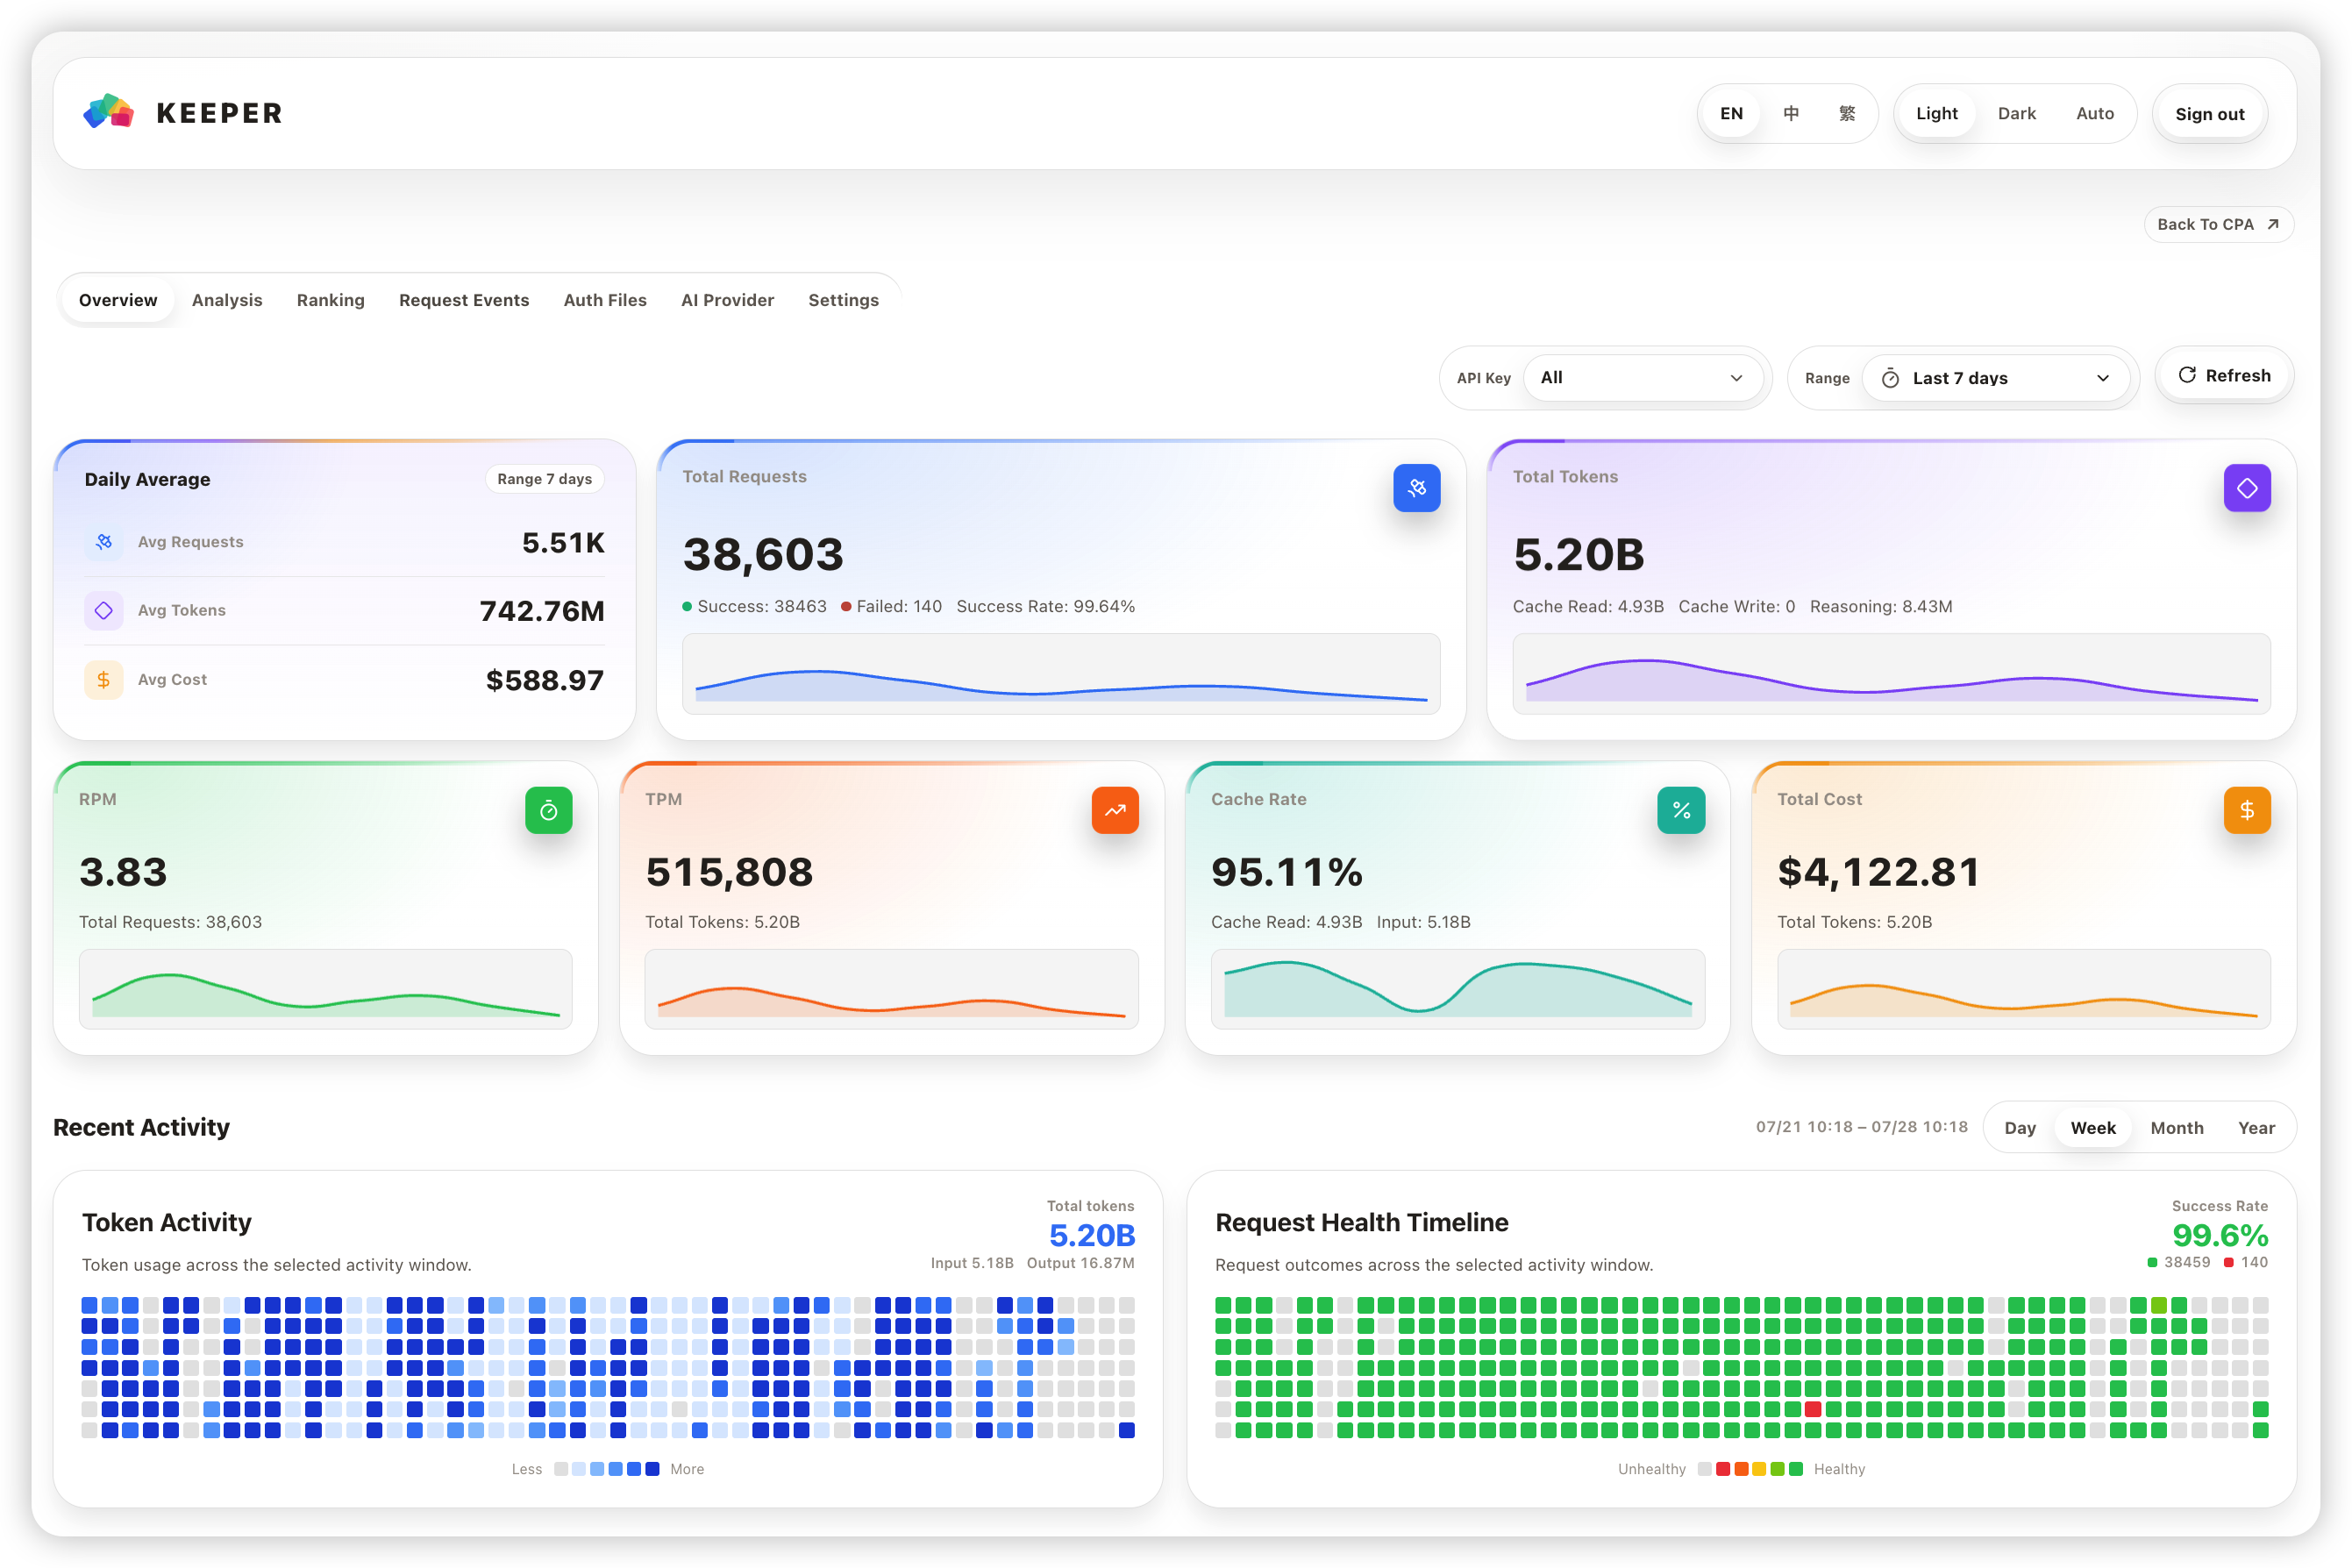
Task: Click the $588.97 average cost value
Action: click(545, 681)
